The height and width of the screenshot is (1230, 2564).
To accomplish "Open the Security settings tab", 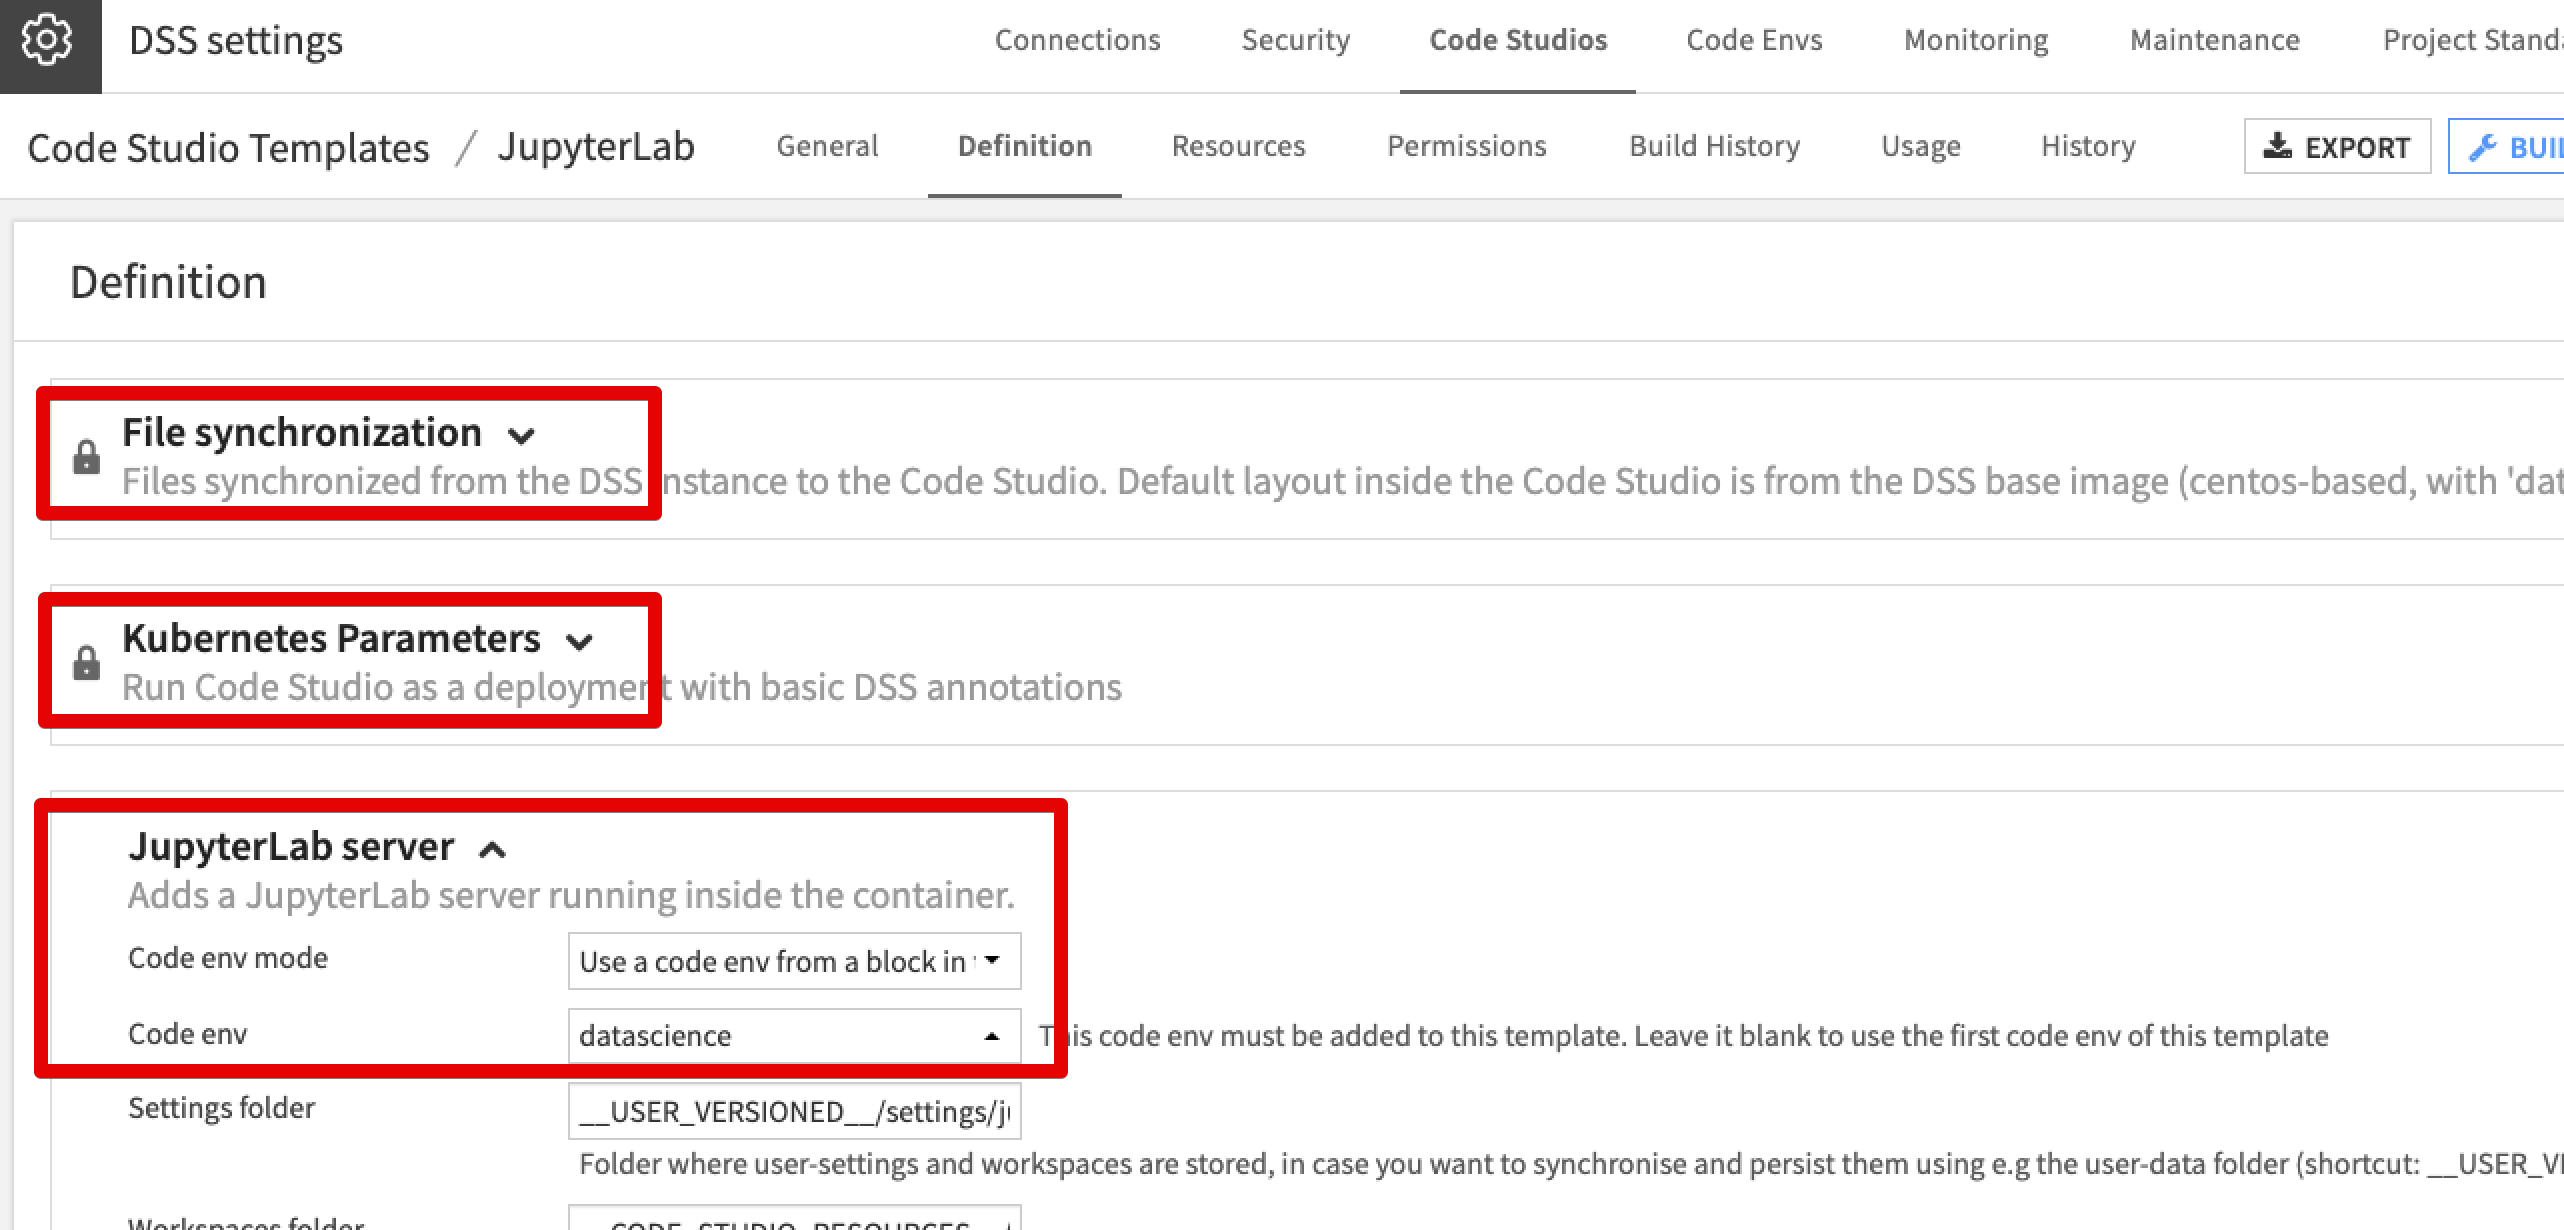I will coord(1296,40).
